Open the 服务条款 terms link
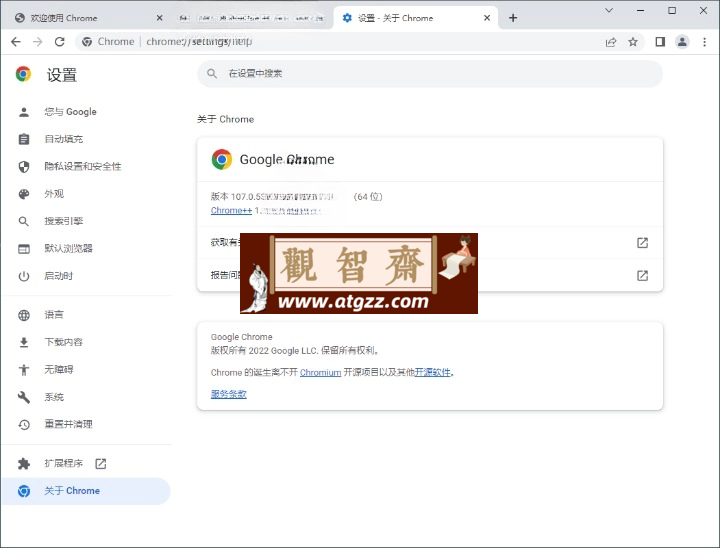The image size is (720, 548). (x=229, y=394)
